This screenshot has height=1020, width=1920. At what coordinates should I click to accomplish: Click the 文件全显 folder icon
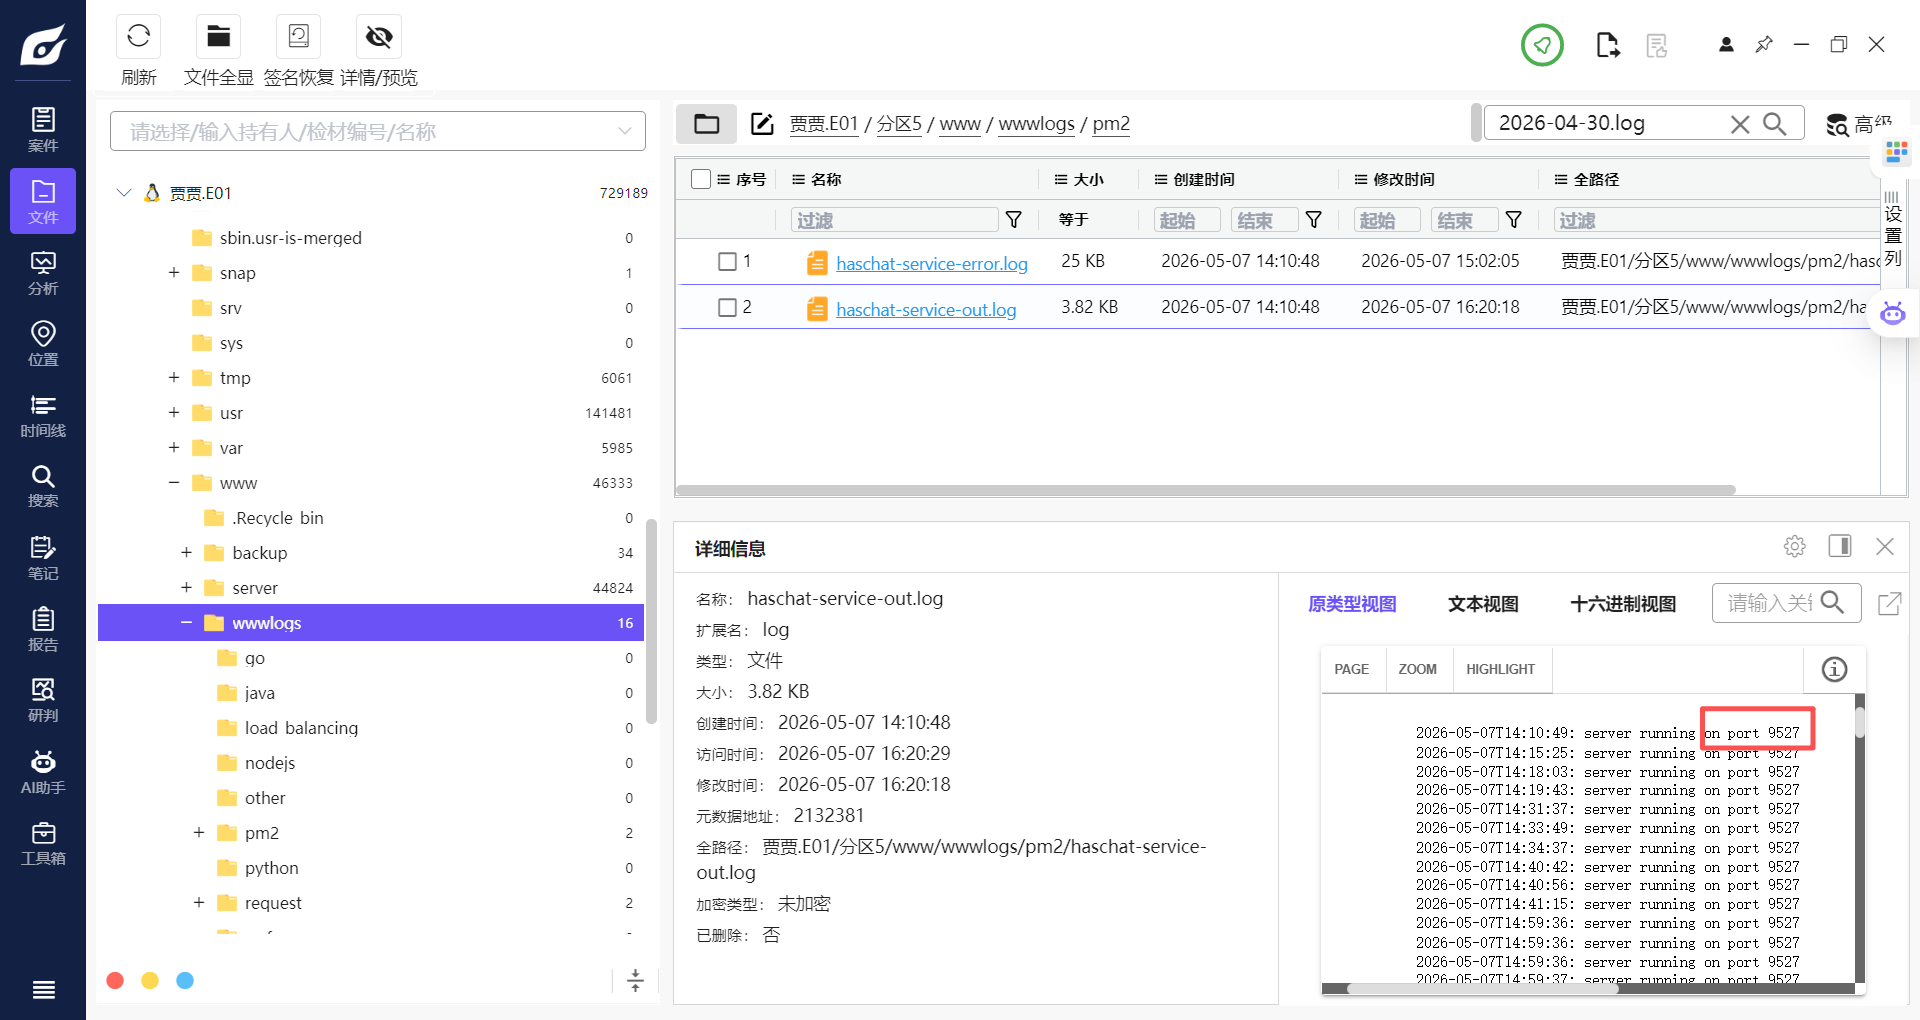pyautogui.click(x=218, y=37)
